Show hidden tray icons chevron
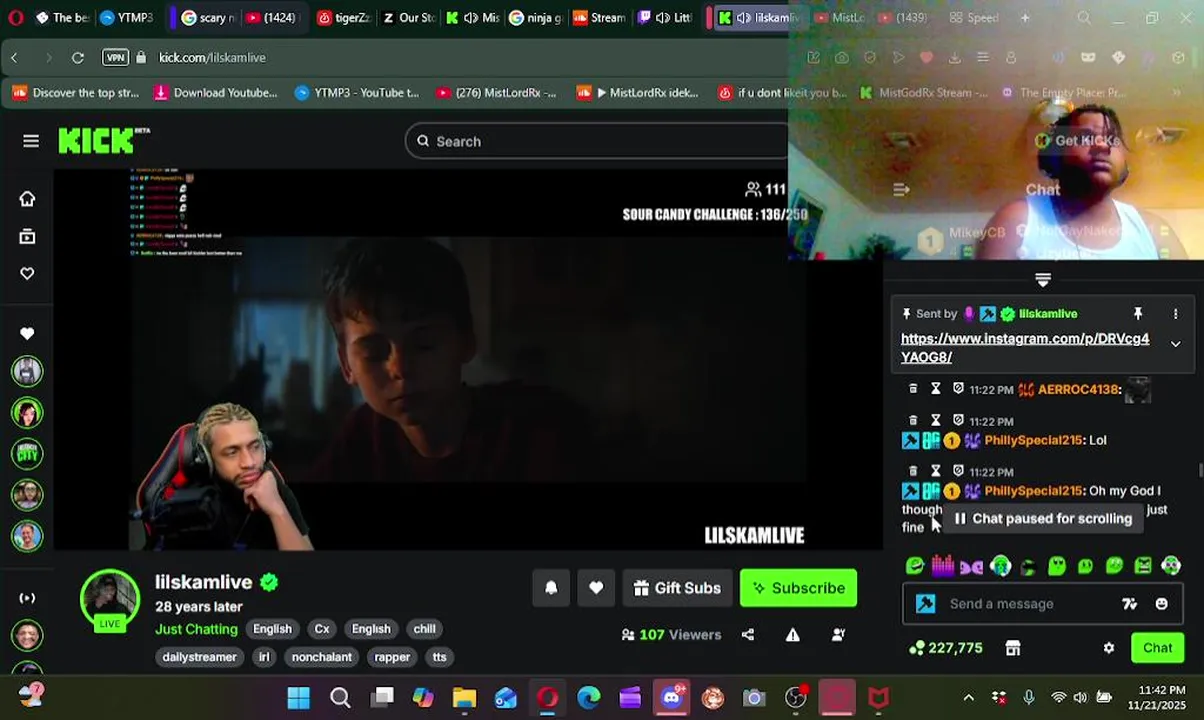This screenshot has height=720, width=1204. click(x=968, y=697)
